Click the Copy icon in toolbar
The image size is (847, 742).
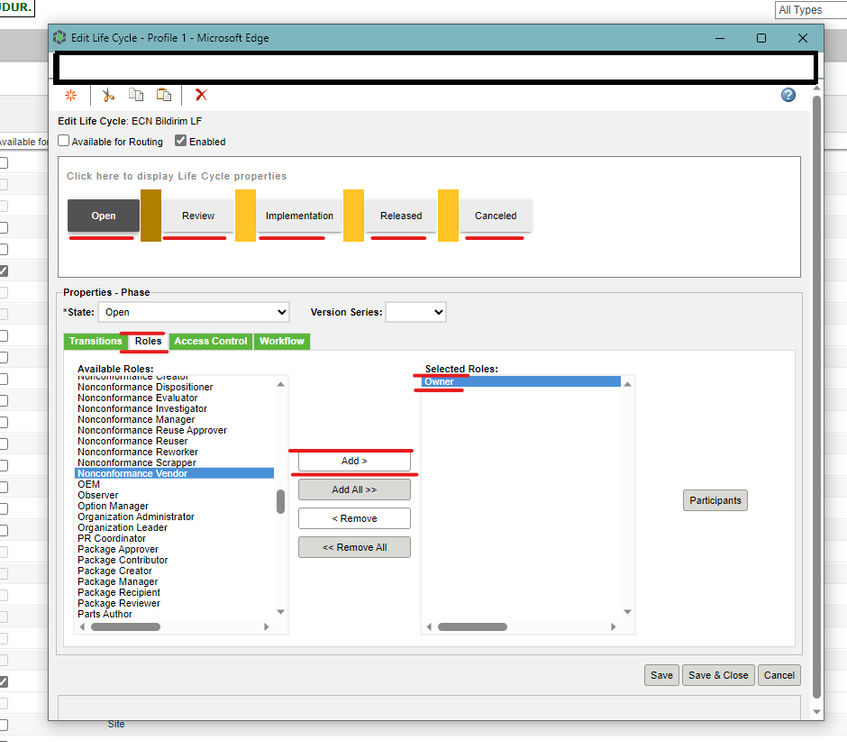136,95
